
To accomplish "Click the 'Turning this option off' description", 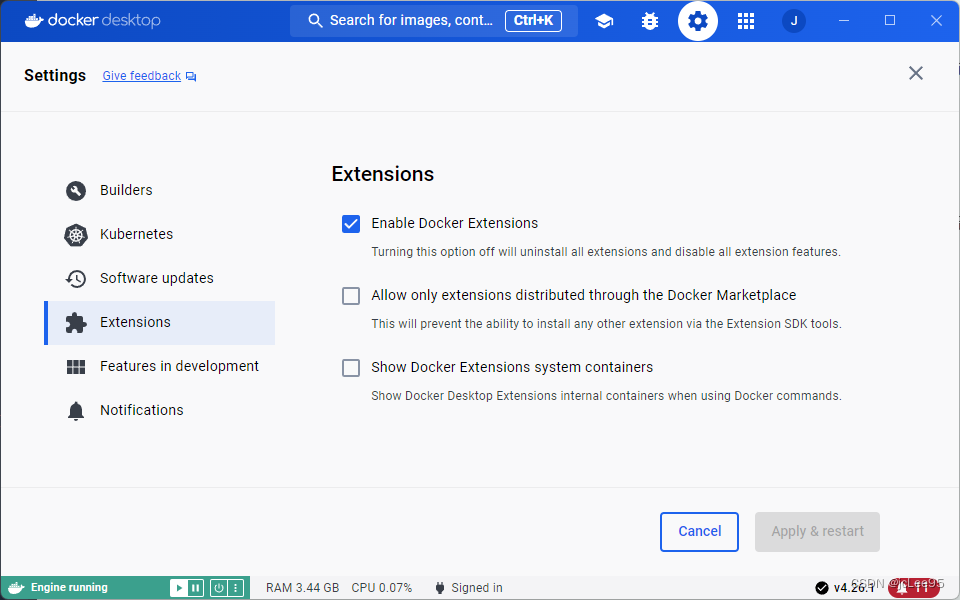I will pyautogui.click(x=606, y=252).
